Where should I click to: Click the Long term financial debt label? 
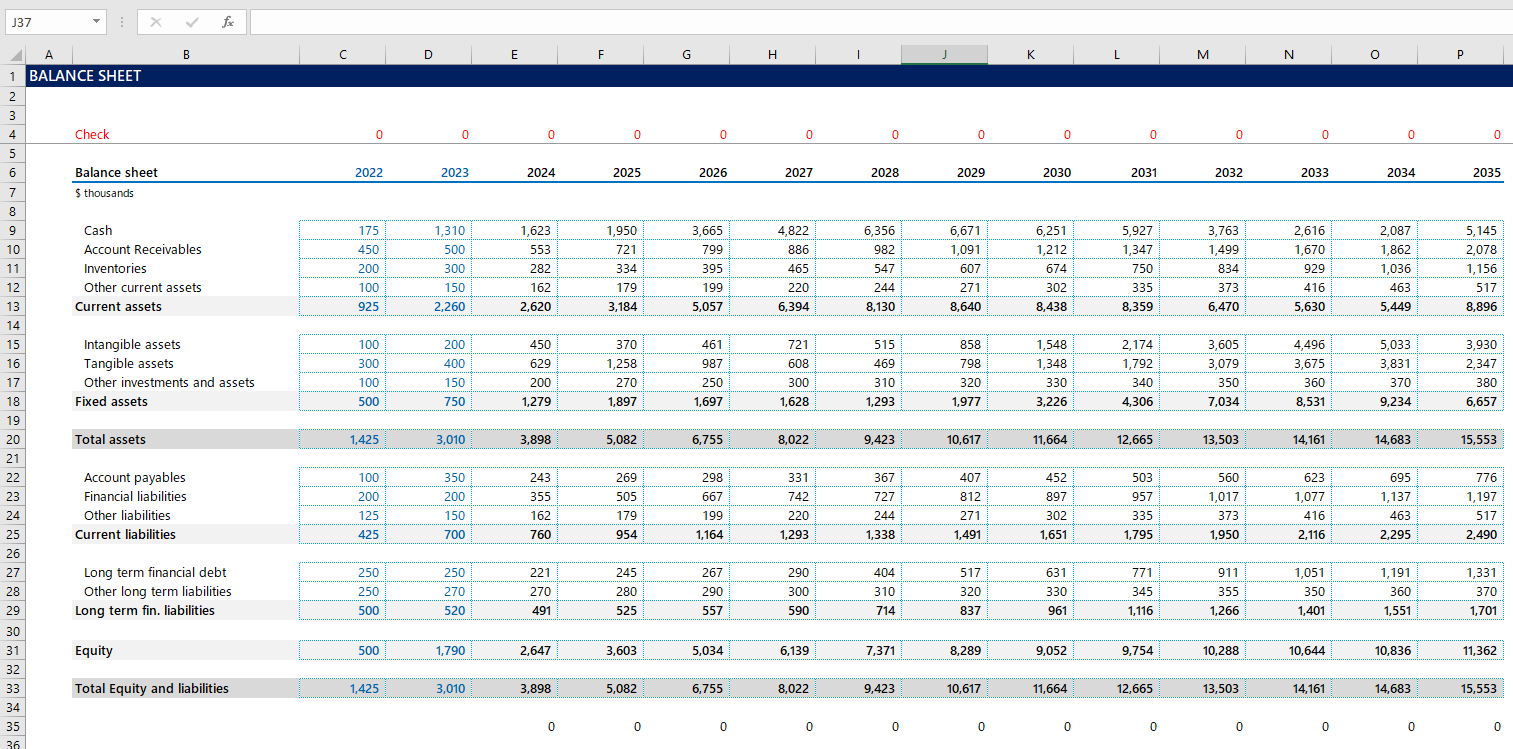155,573
